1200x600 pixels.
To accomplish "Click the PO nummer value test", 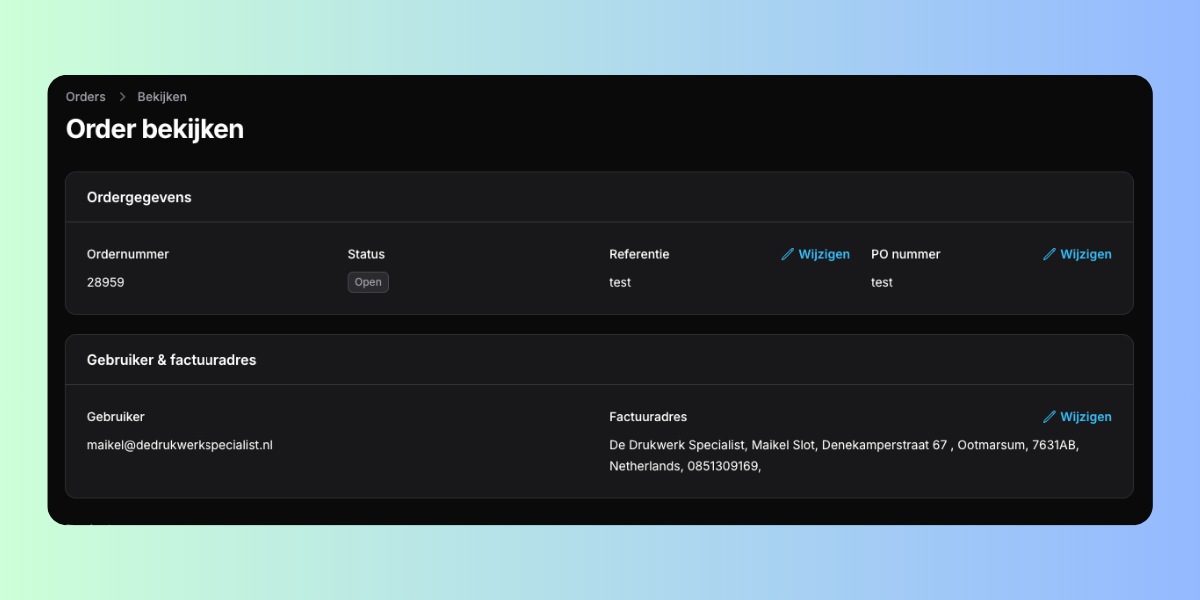I will point(882,282).
